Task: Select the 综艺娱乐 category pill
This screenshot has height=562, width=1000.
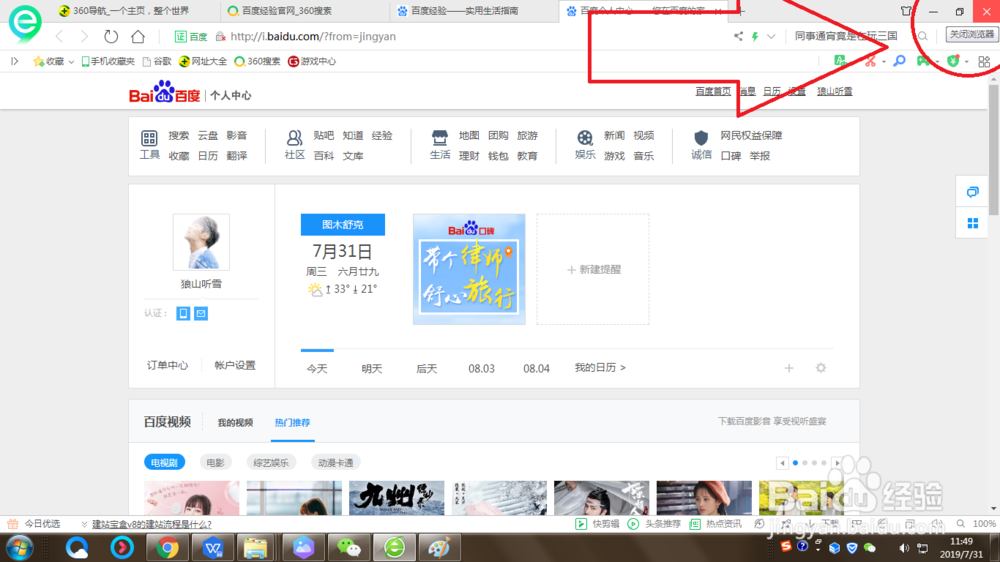Action: [271, 462]
